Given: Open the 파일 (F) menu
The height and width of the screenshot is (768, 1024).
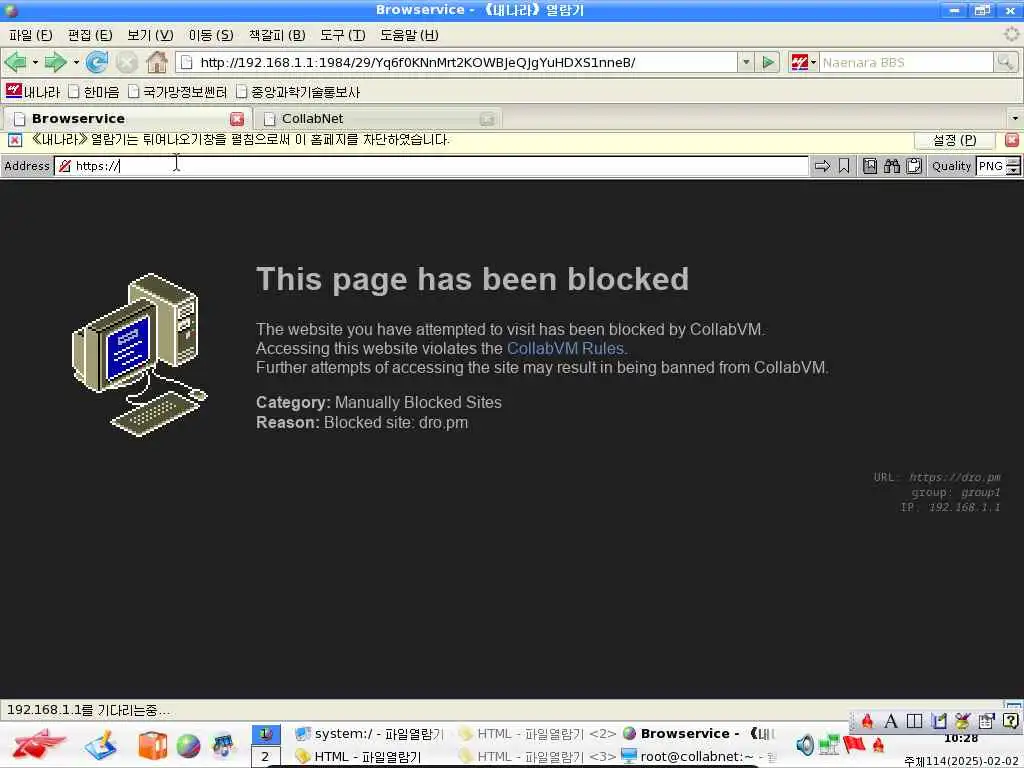Looking at the screenshot, I should point(30,35).
